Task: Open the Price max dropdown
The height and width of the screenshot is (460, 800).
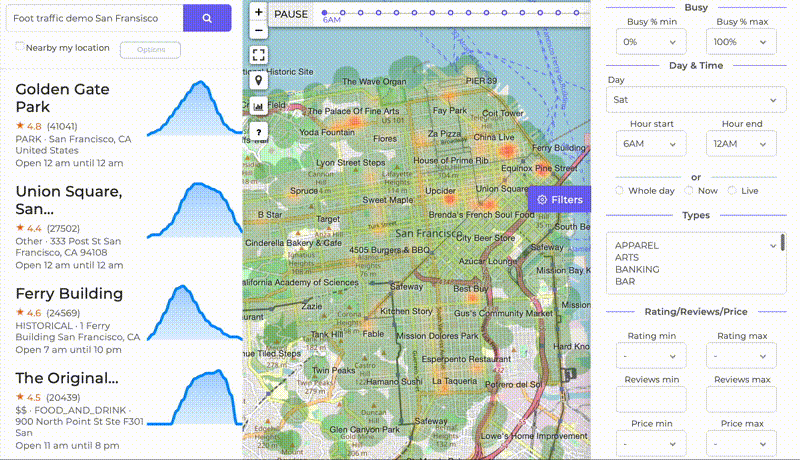Action: click(741, 444)
